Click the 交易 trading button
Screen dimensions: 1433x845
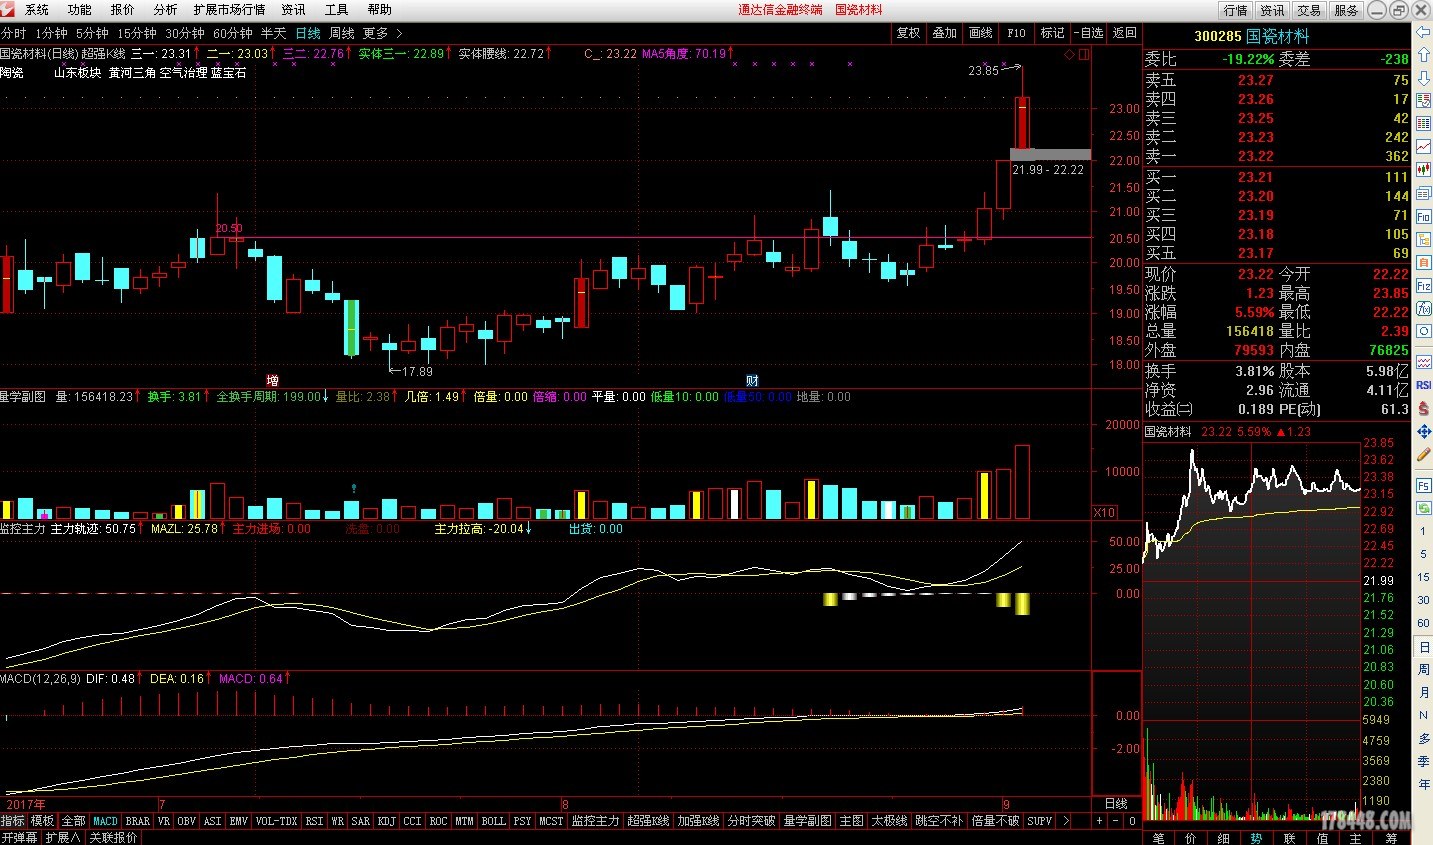coord(1309,10)
